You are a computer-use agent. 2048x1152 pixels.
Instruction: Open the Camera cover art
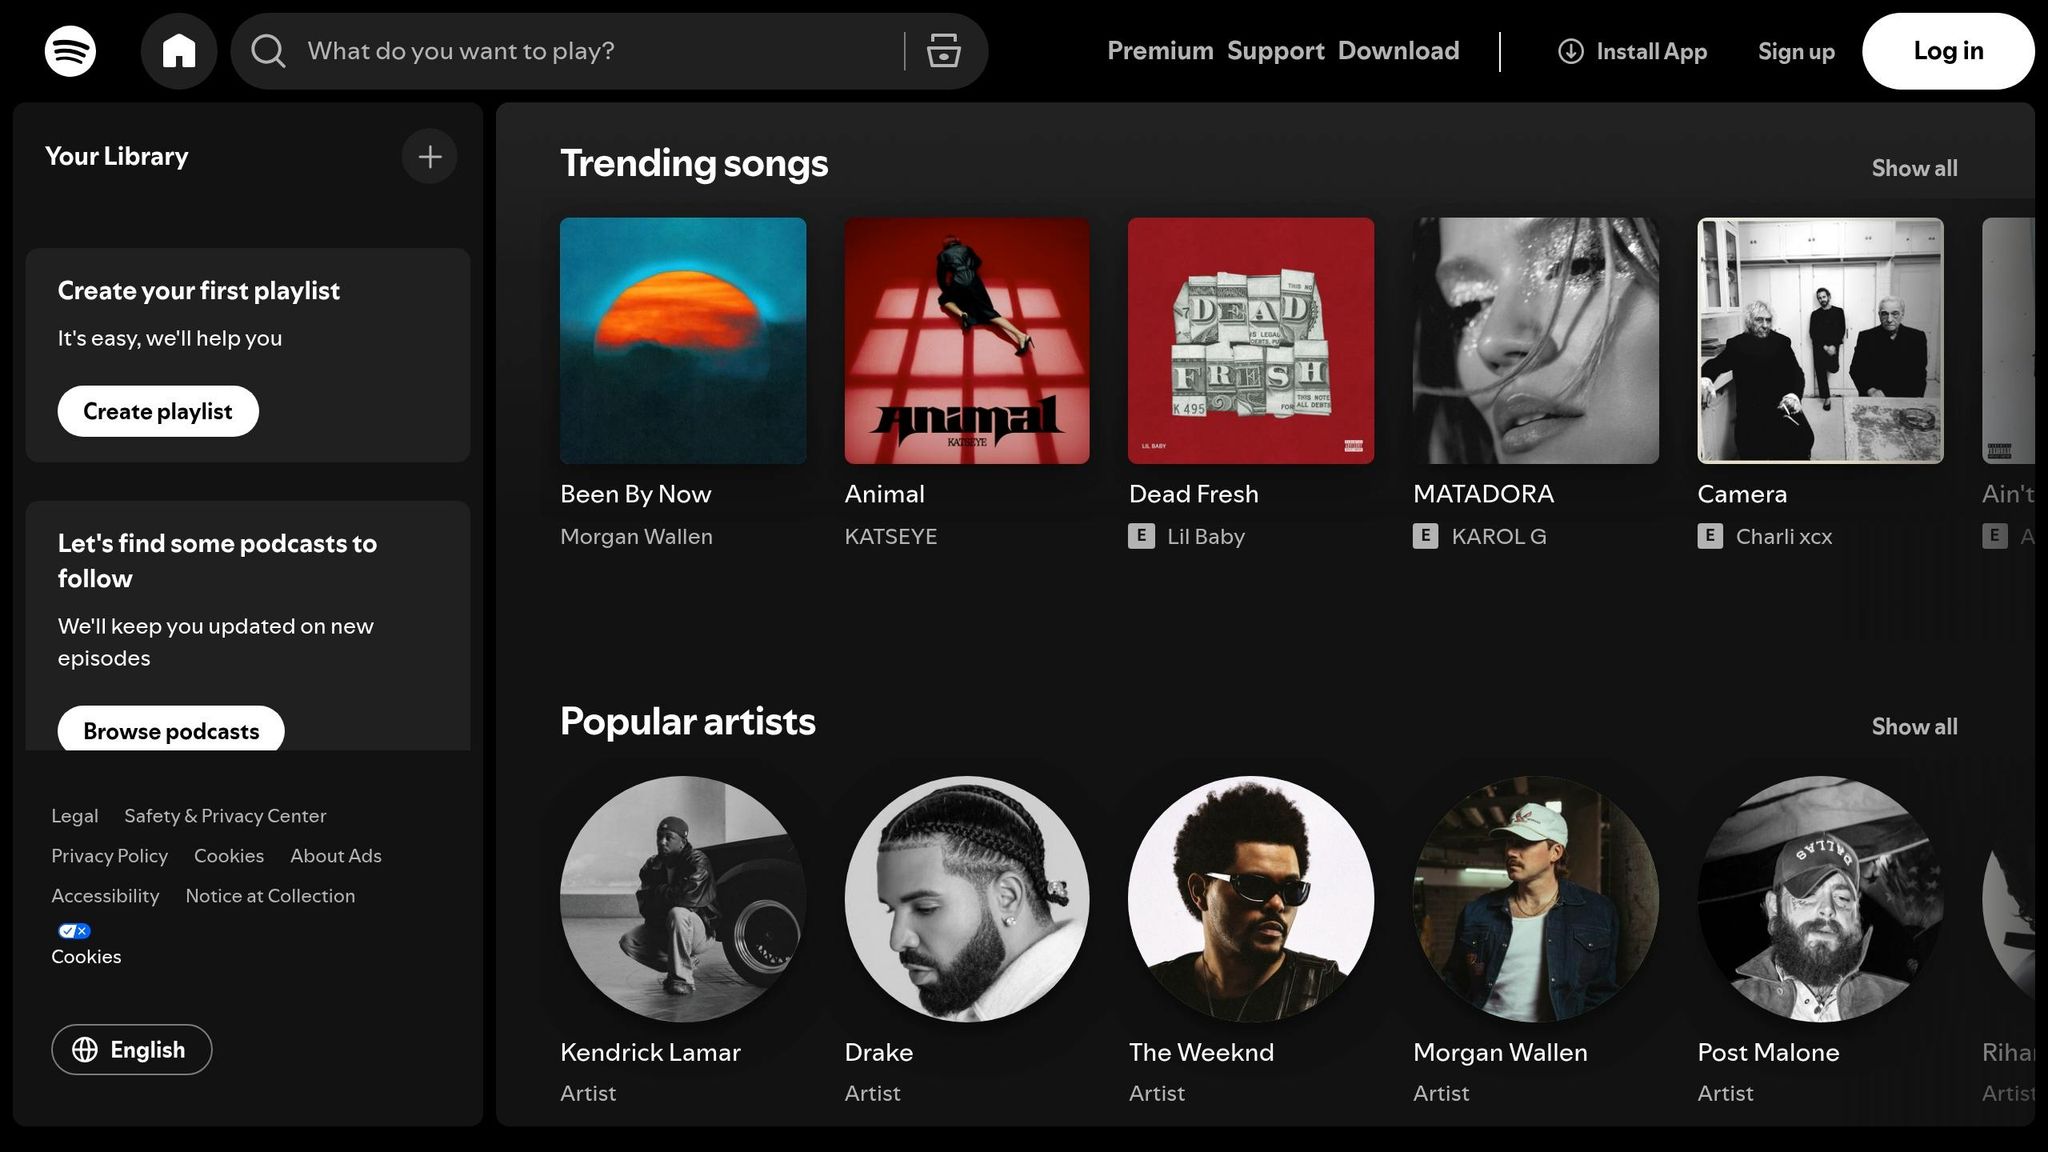1820,341
